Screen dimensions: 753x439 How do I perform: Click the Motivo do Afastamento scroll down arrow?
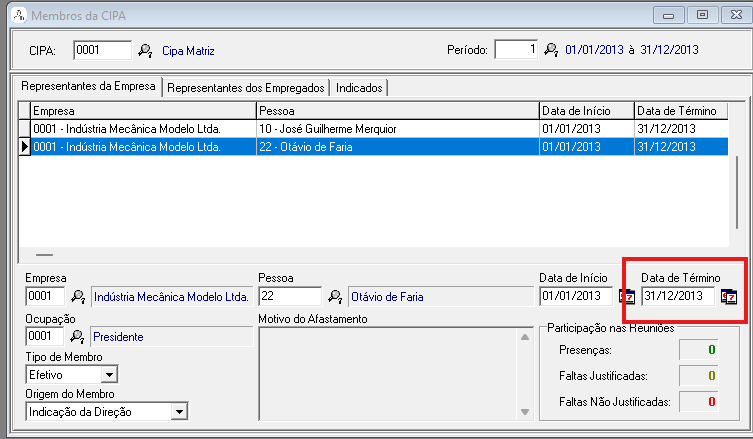click(525, 412)
